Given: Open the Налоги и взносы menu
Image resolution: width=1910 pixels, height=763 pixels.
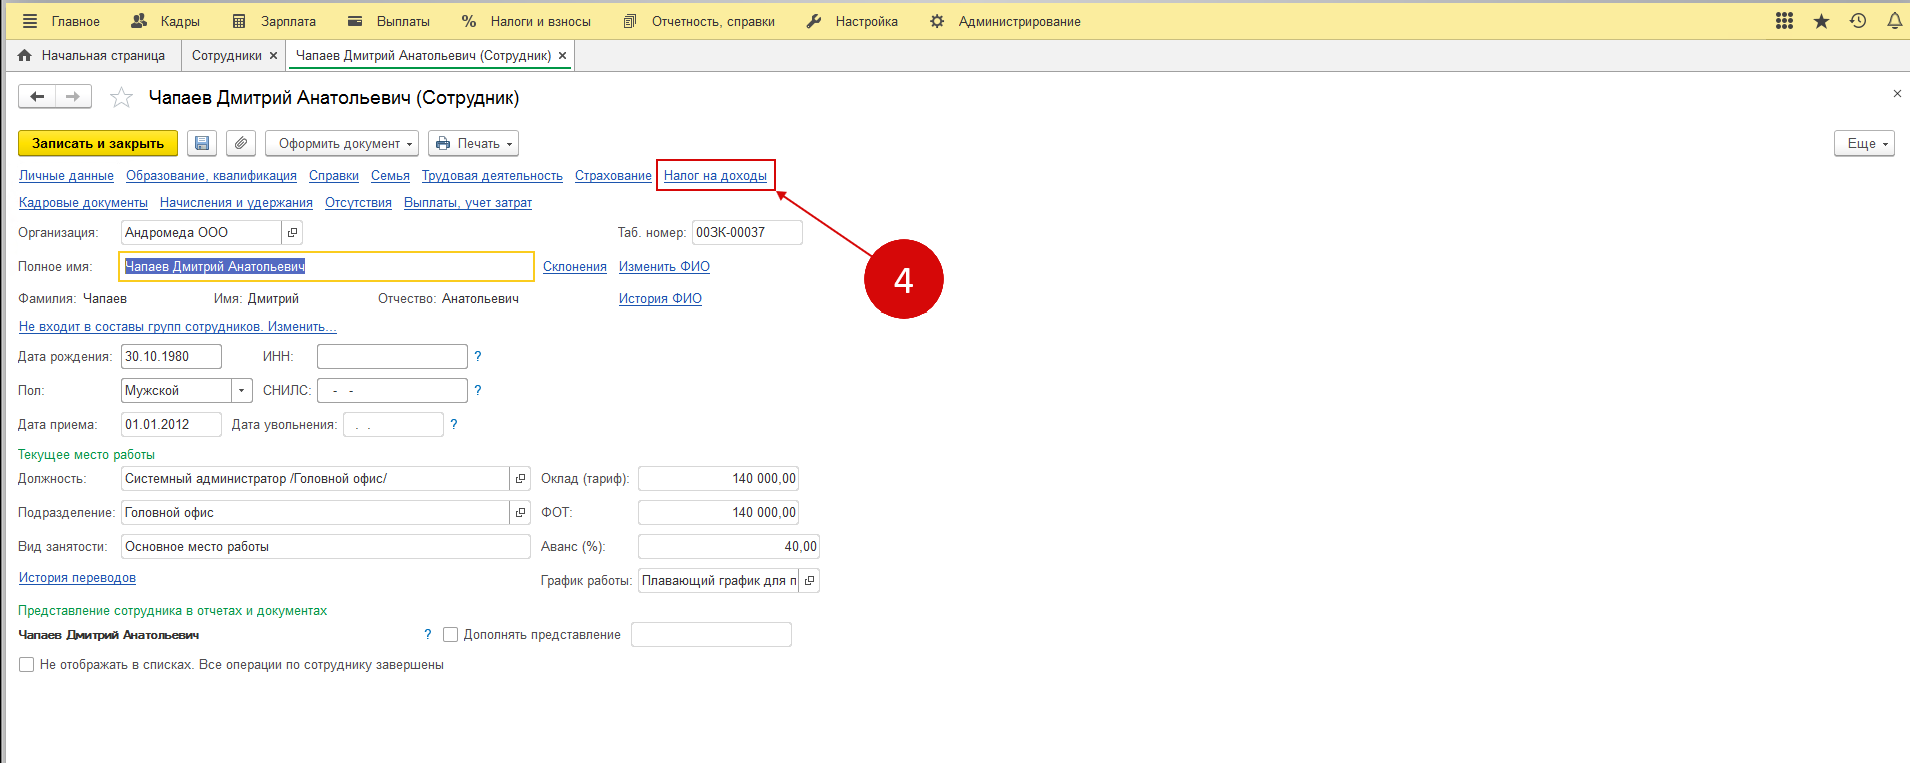Looking at the screenshot, I should pyautogui.click(x=526, y=21).
